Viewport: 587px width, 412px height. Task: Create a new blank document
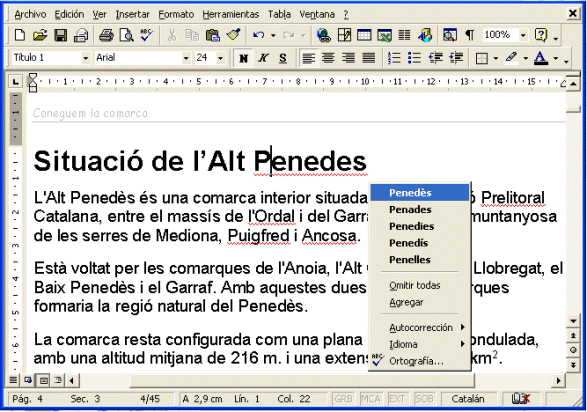click(19, 36)
